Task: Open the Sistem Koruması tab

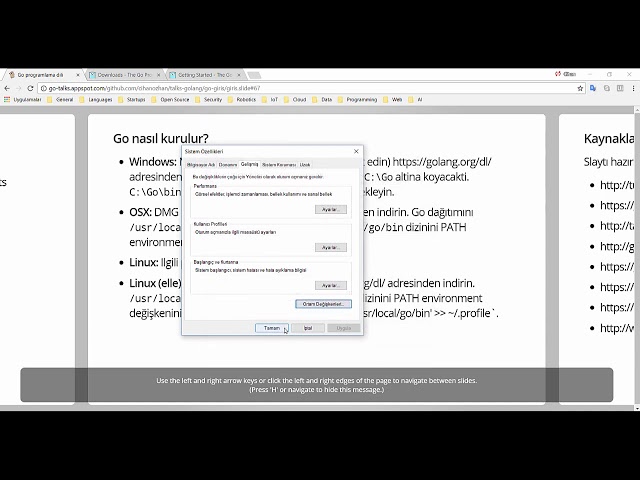Action: point(279,165)
